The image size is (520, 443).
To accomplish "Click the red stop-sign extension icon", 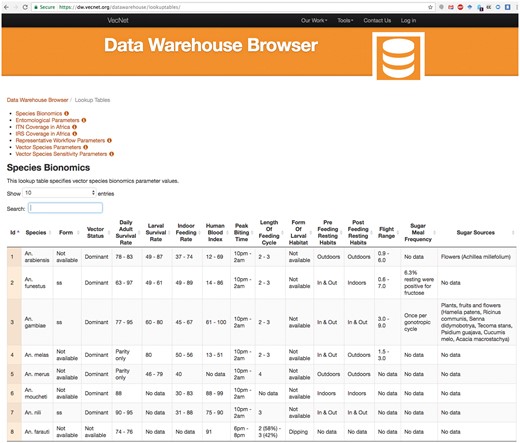I will pyautogui.click(x=460, y=7).
